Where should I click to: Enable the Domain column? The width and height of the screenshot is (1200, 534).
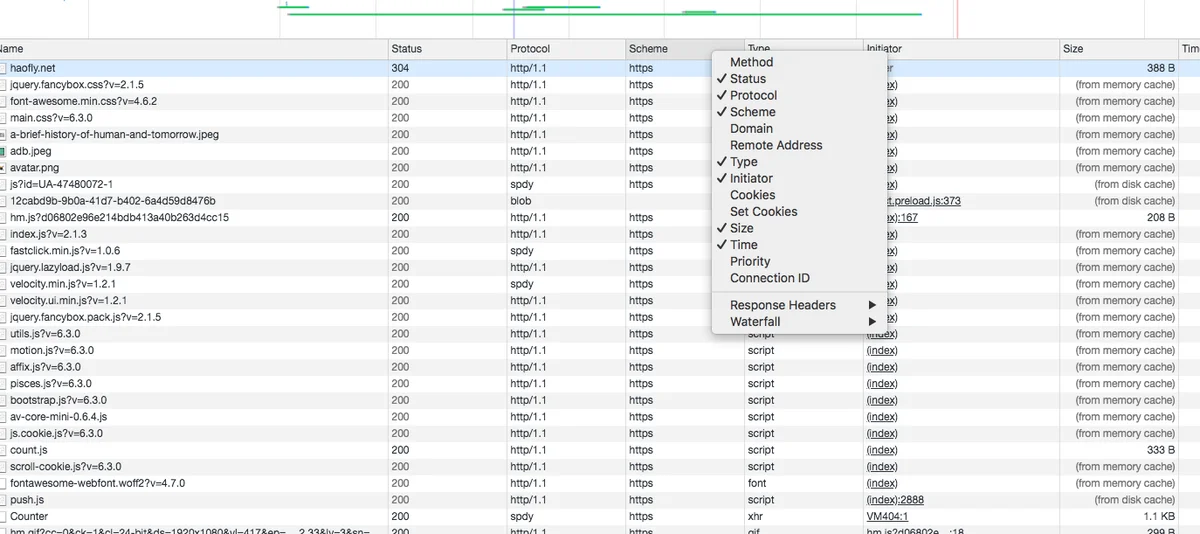751,129
